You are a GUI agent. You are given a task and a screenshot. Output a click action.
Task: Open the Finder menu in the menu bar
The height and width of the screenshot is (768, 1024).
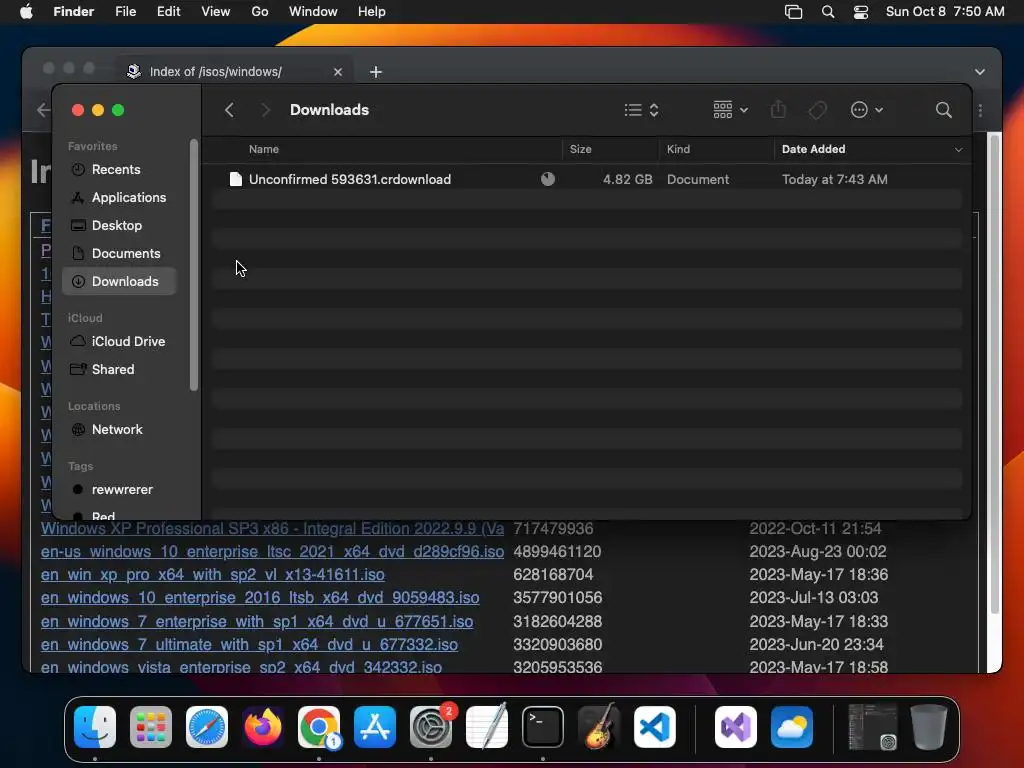coord(74,12)
